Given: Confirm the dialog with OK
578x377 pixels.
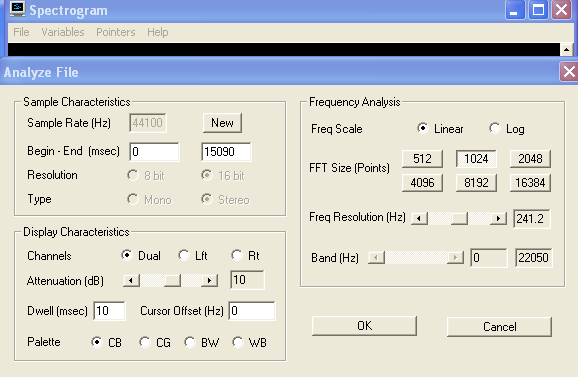Looking at the screenshot, I should [364, 326].
